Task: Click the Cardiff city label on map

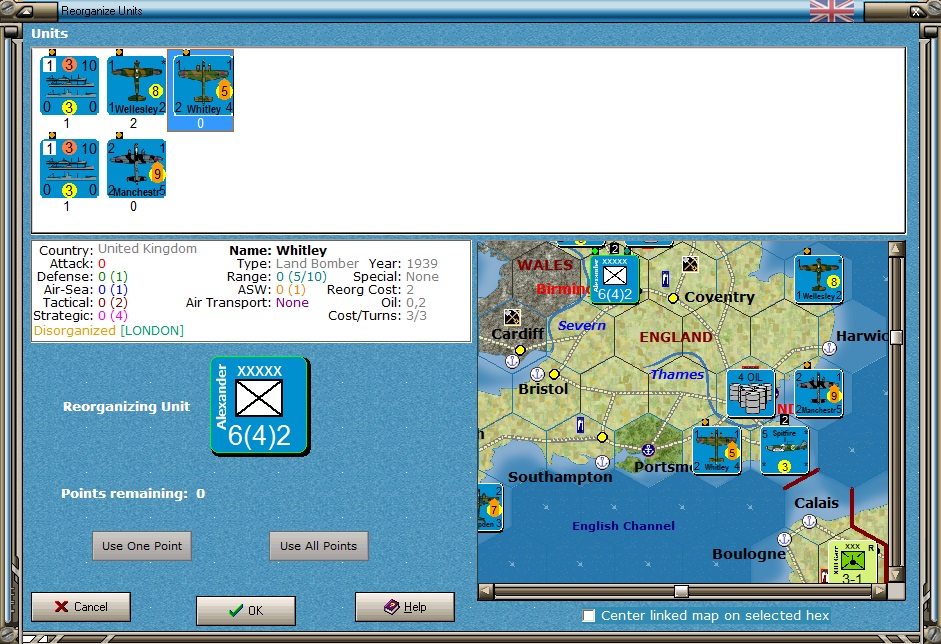Action: pos(517,334)
